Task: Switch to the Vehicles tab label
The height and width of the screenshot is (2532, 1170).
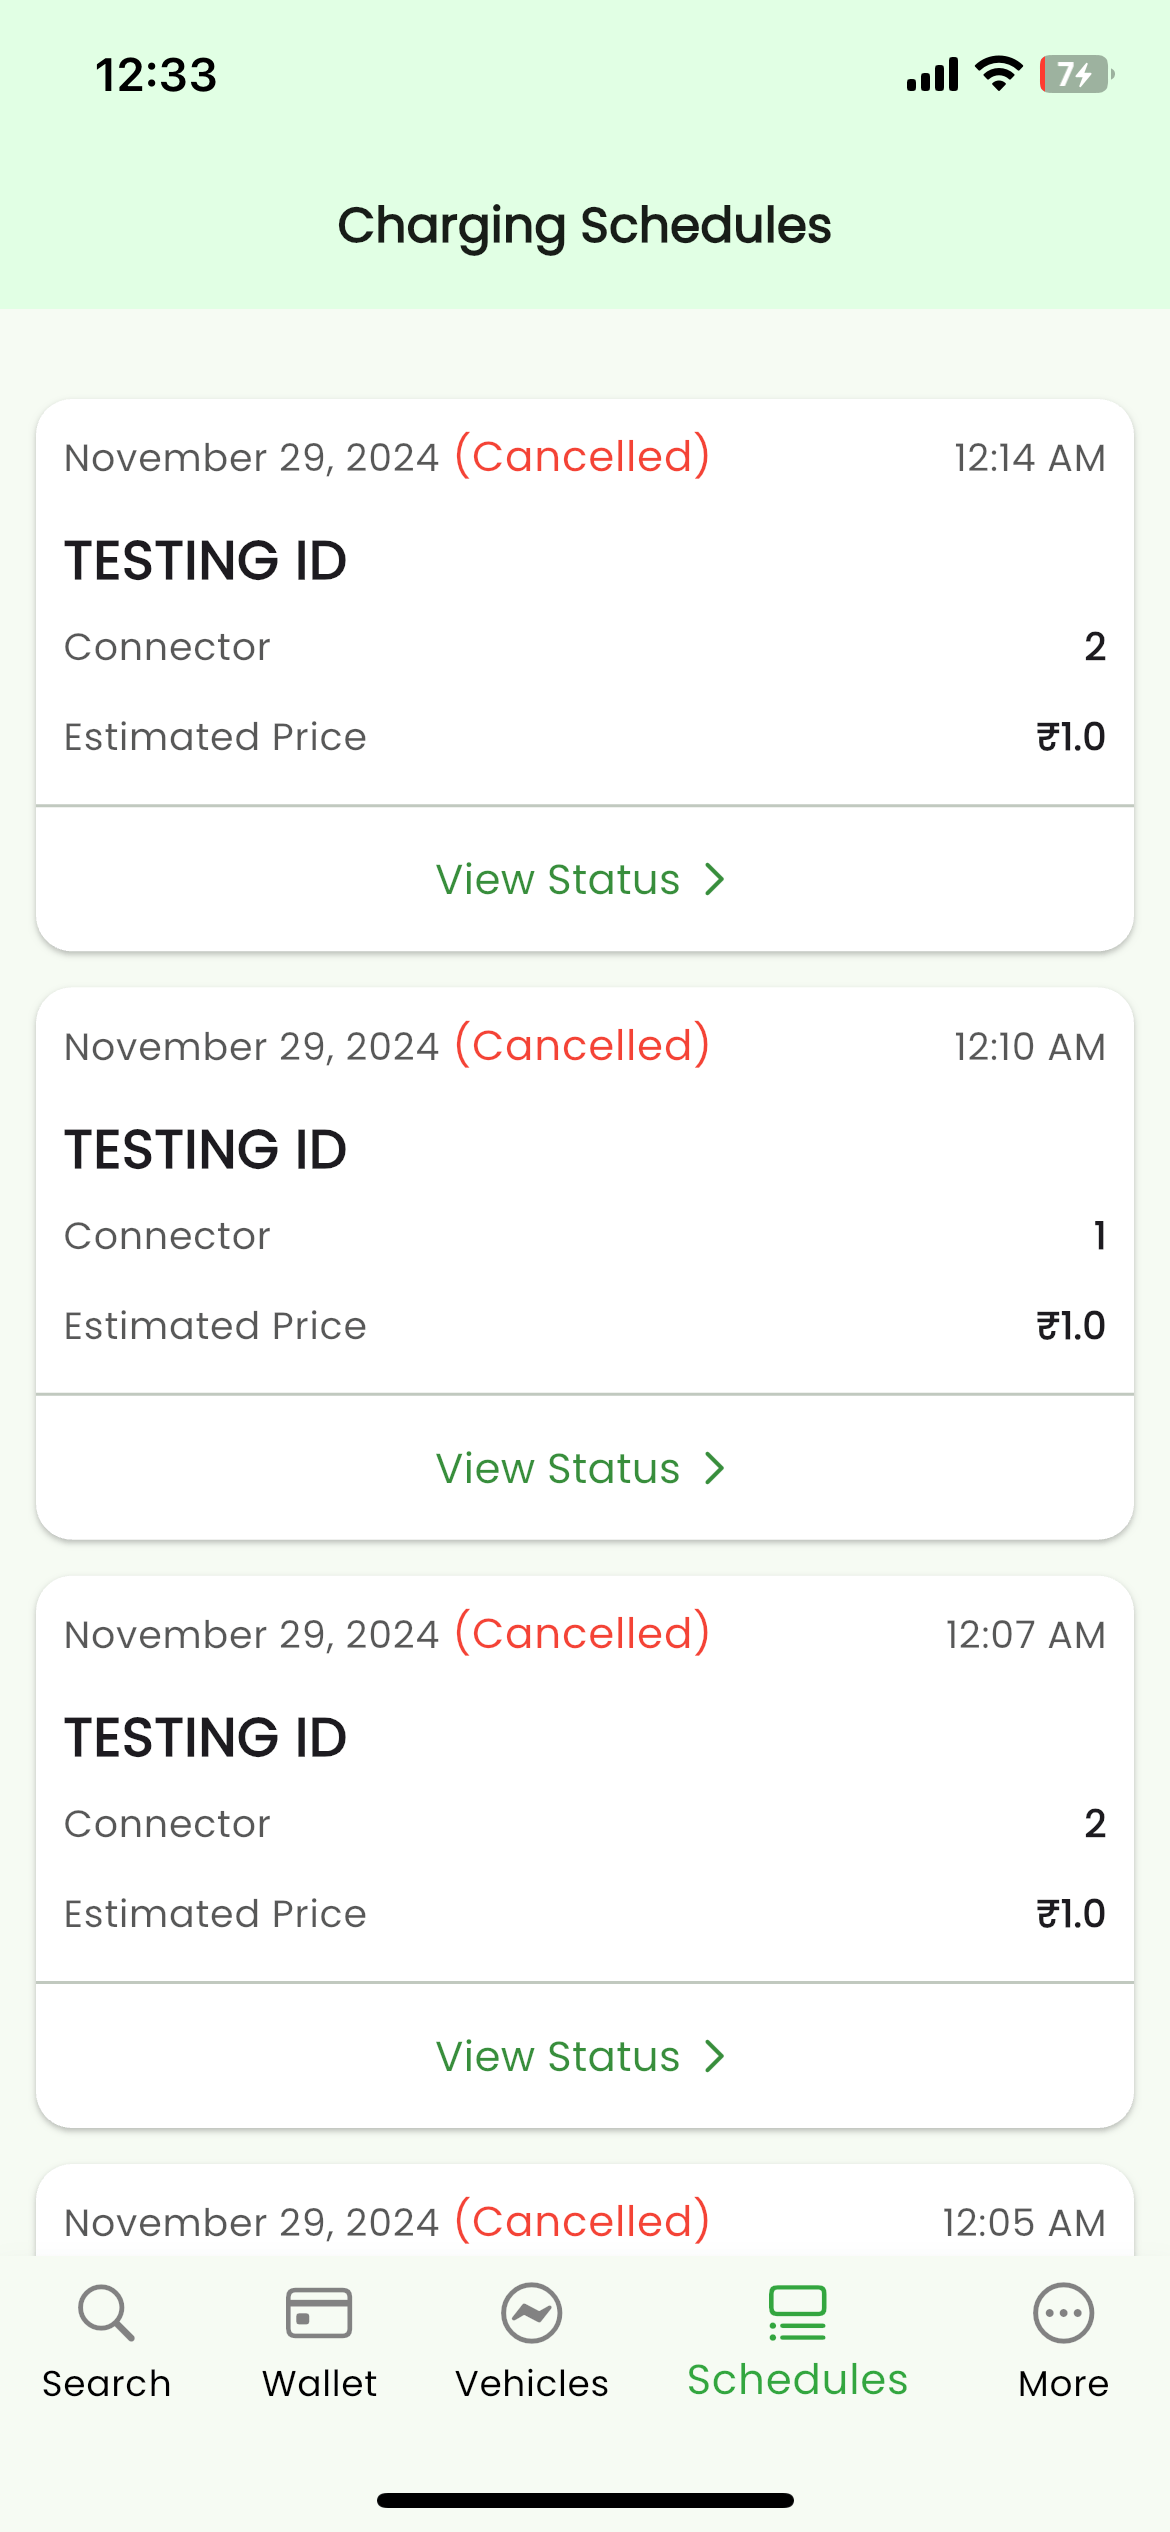Action: [532, 2384]
